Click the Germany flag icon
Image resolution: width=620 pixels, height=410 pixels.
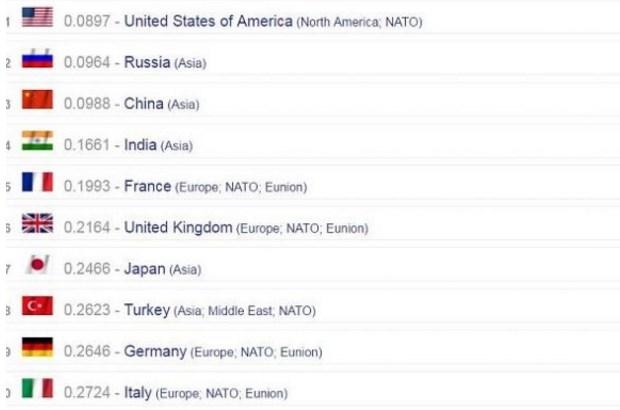click(37, 348)
